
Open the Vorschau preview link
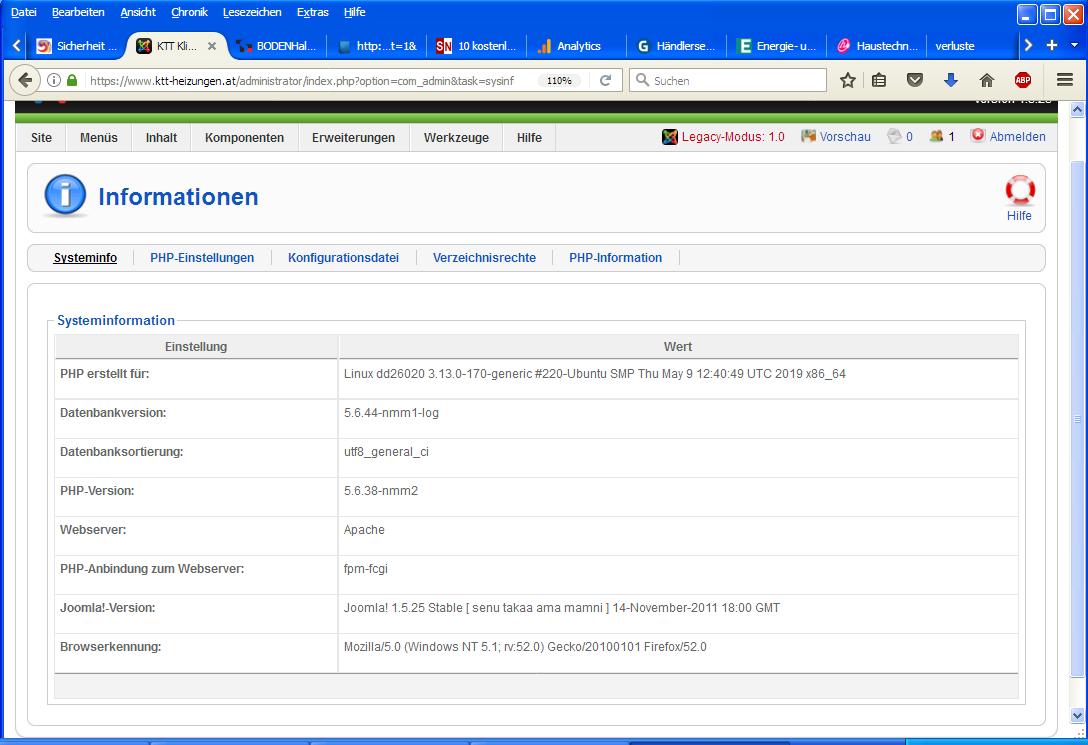tap(844, 137)
